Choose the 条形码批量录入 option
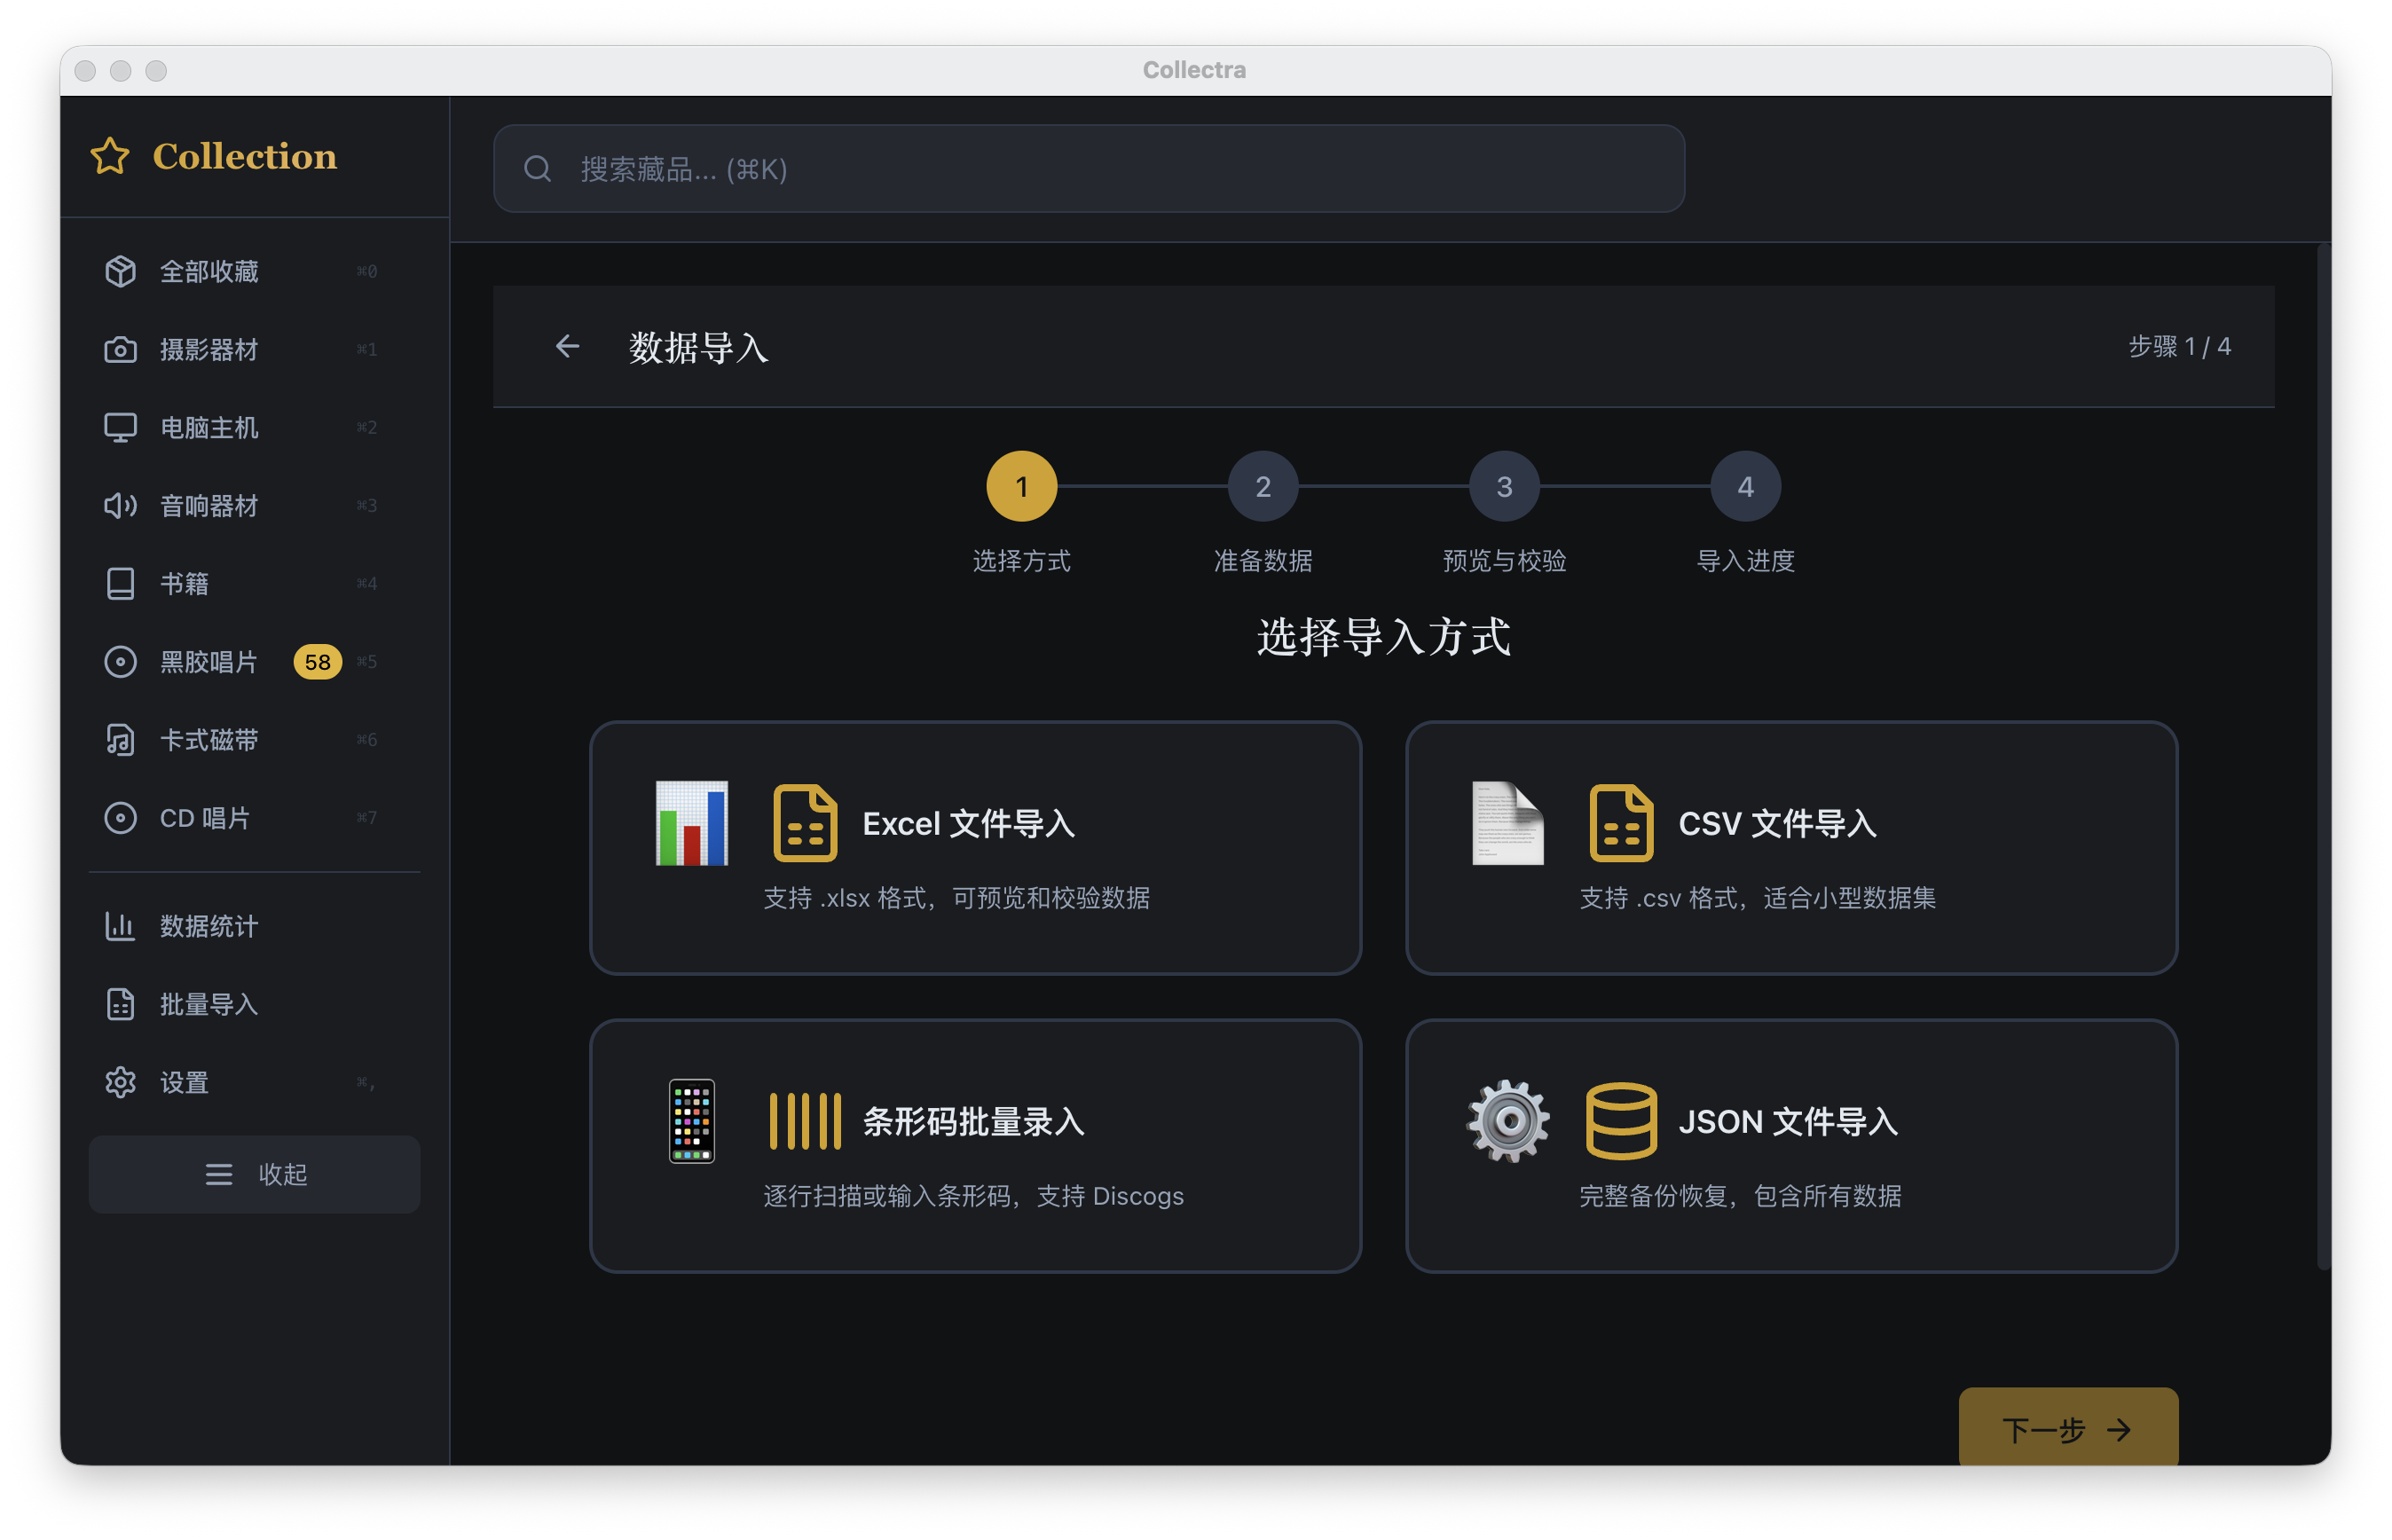The width and height of the screenshot is (2392, 1540). 975,1145
